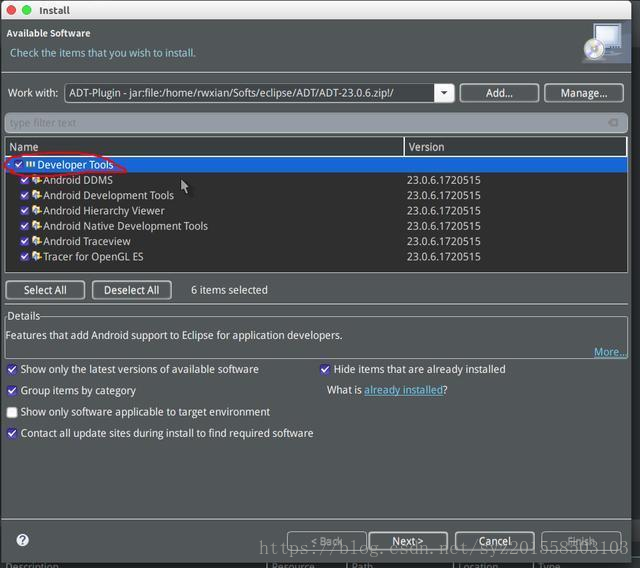640x568 pixels.
Task: Click the 6 items selected status text
Action: tap(229, 290)
